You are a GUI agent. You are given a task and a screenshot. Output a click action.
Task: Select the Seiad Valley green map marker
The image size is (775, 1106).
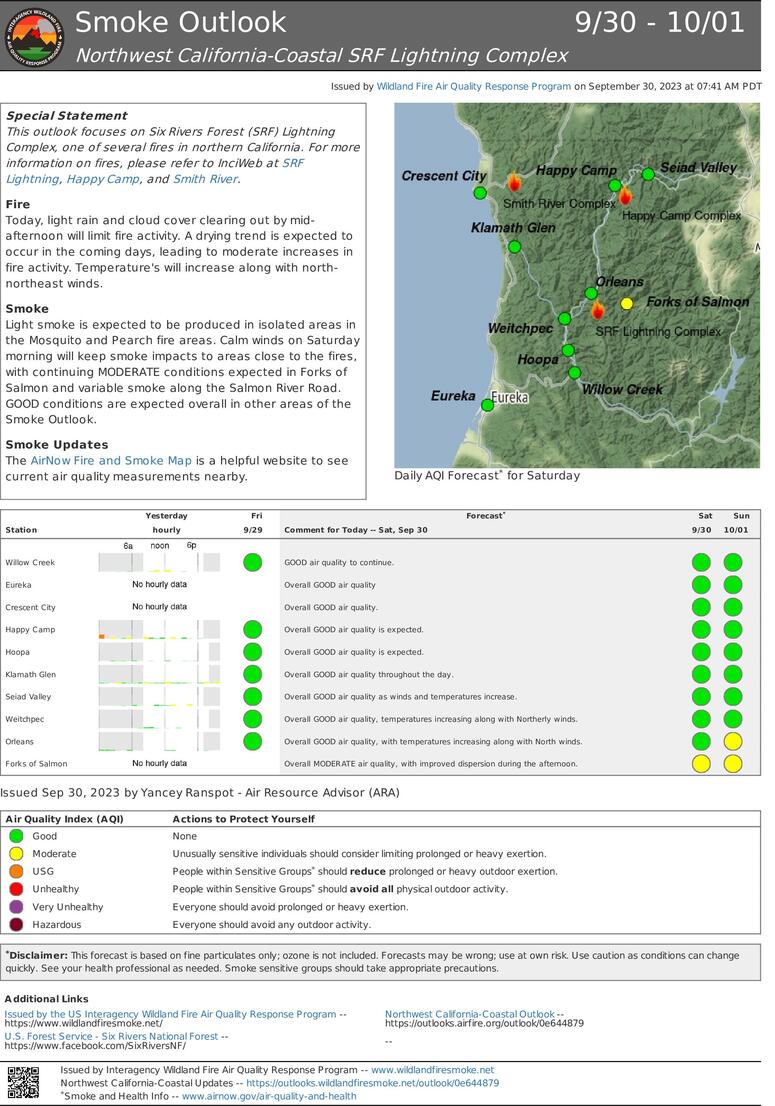pyautogui.click(x=648, y=174)
